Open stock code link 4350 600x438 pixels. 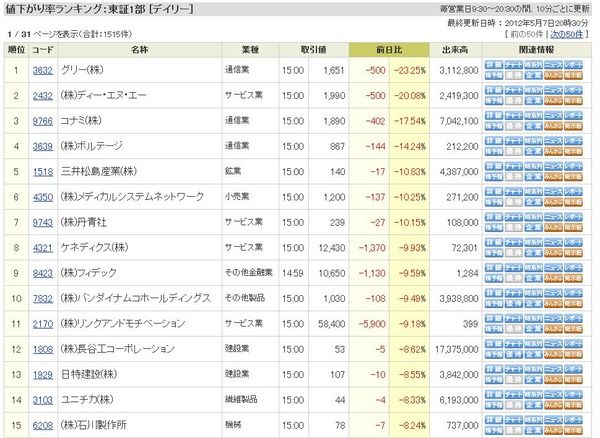coord(43,197)
